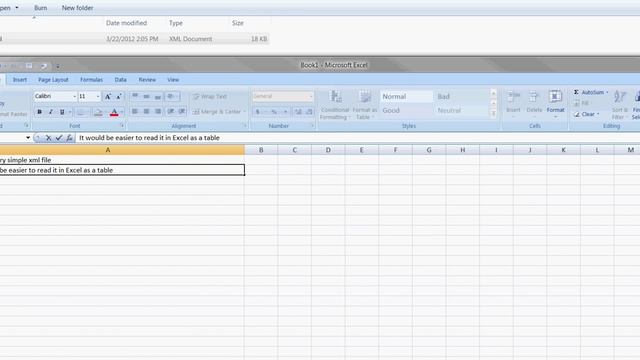Click the Decrease Indent icon
Viewport: 640px width, 360px height.
(x=171, y=111)
